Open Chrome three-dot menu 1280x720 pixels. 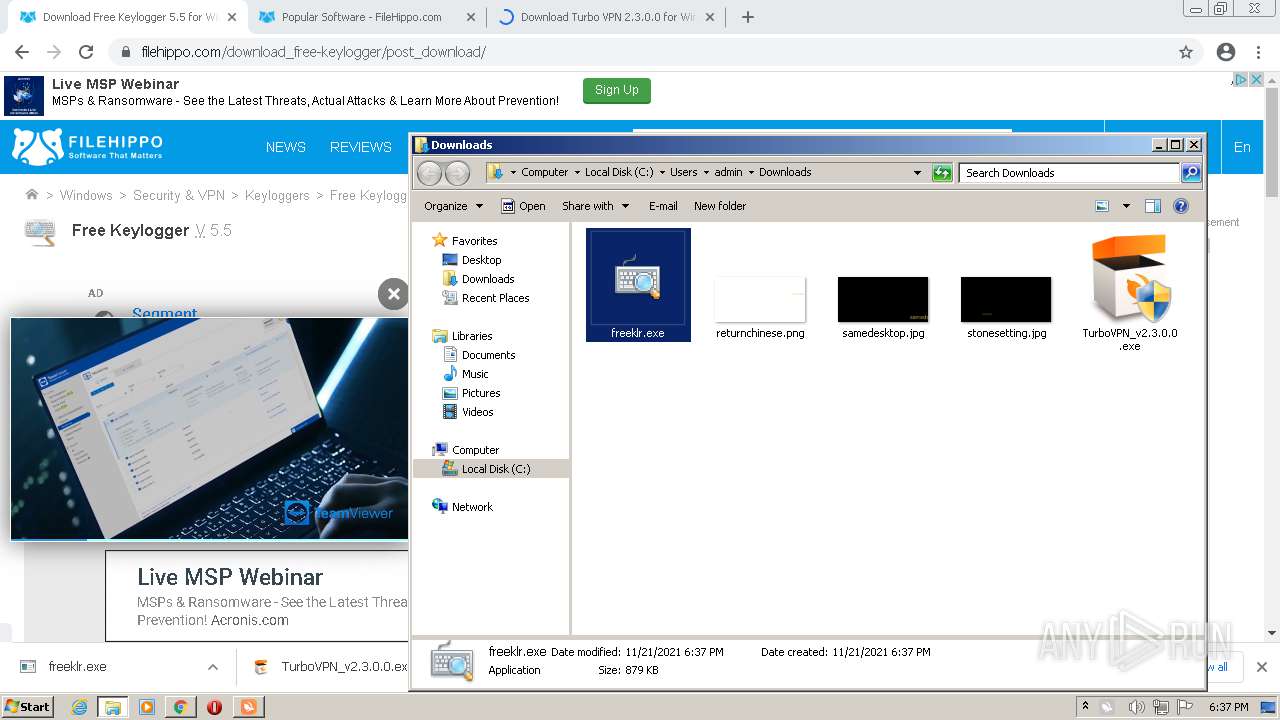click(x=1257, y=52)
